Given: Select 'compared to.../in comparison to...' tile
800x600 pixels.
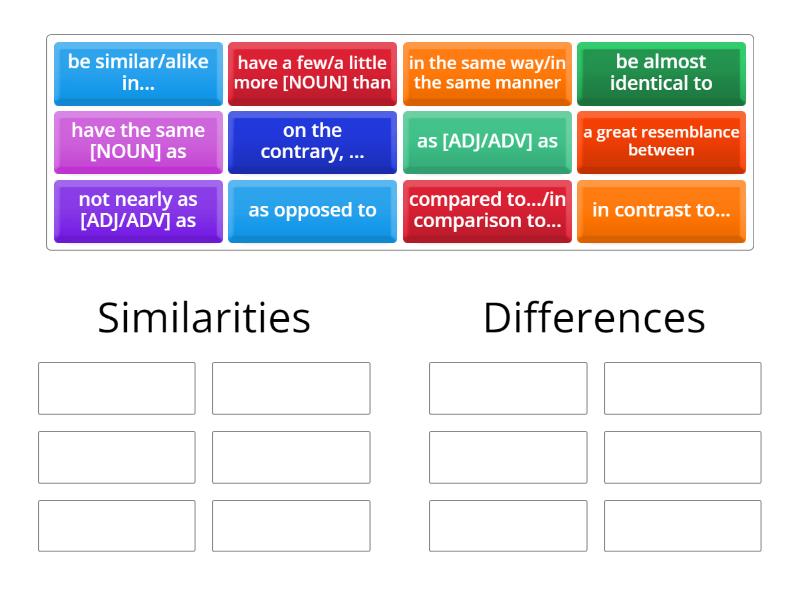Looking at the screenshot, I should [487, 210].
